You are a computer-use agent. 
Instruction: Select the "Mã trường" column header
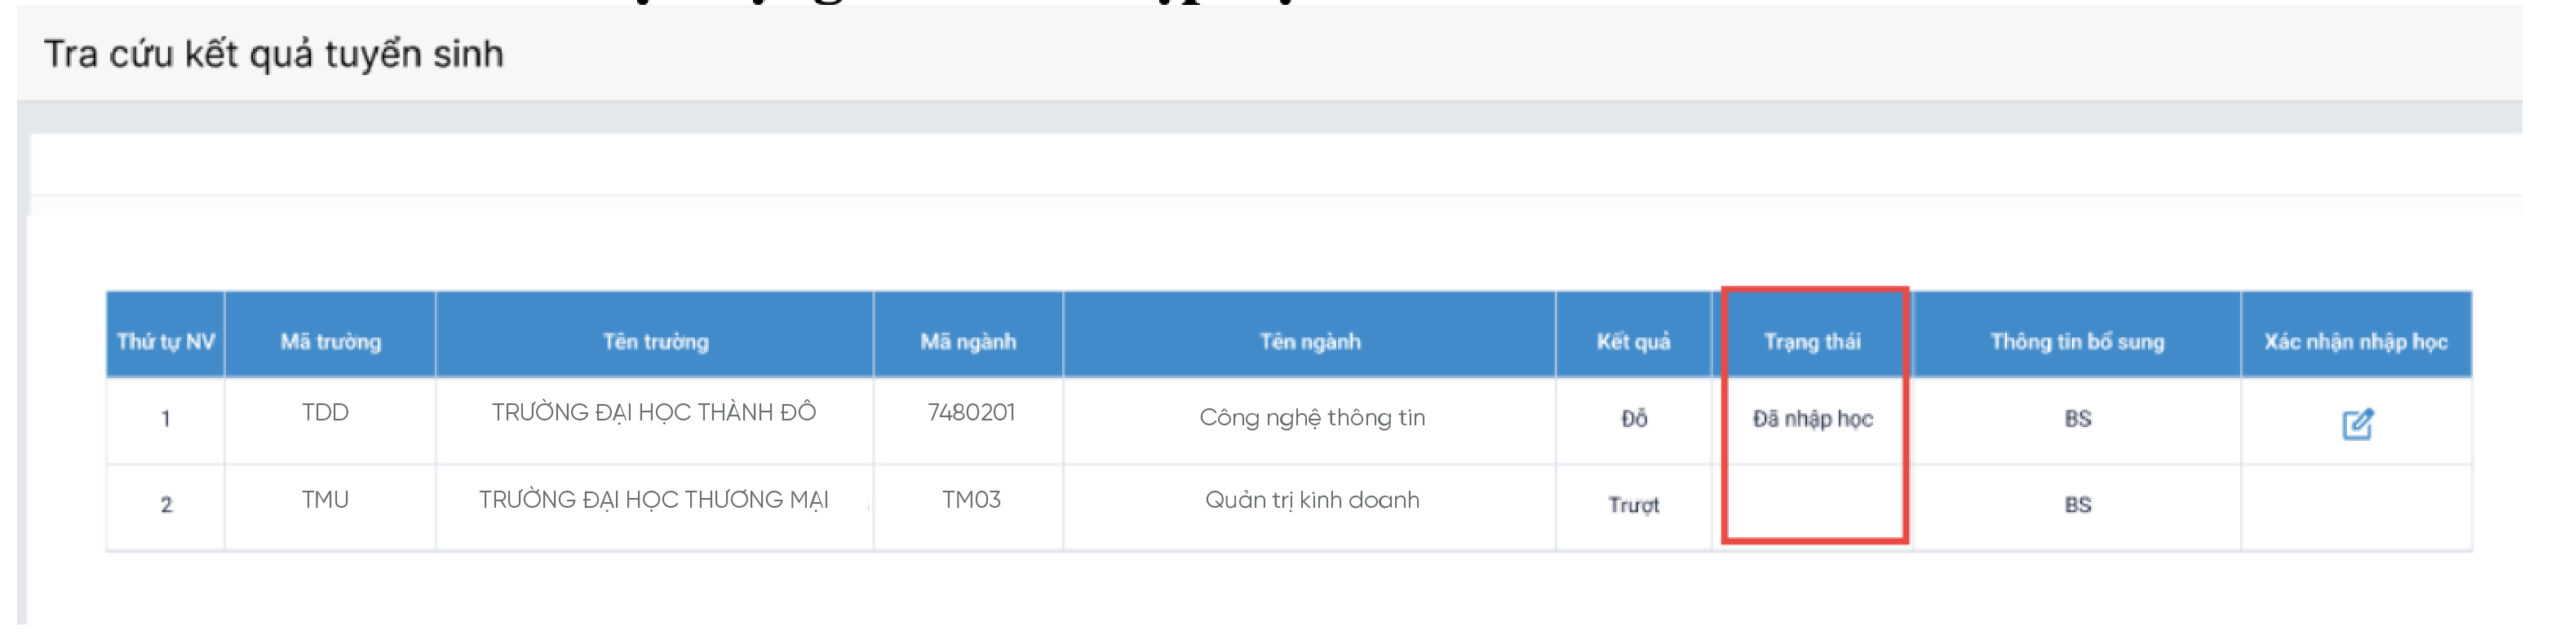click(330, 342)
